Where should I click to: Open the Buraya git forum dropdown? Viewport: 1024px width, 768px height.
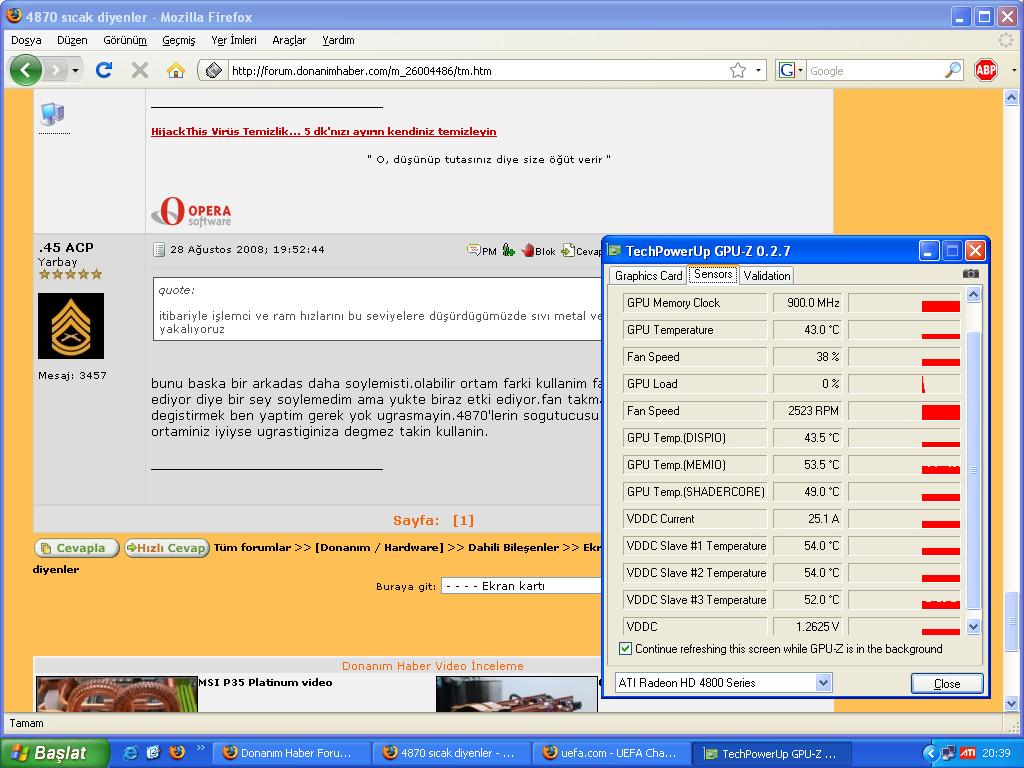tap(521, 586)
